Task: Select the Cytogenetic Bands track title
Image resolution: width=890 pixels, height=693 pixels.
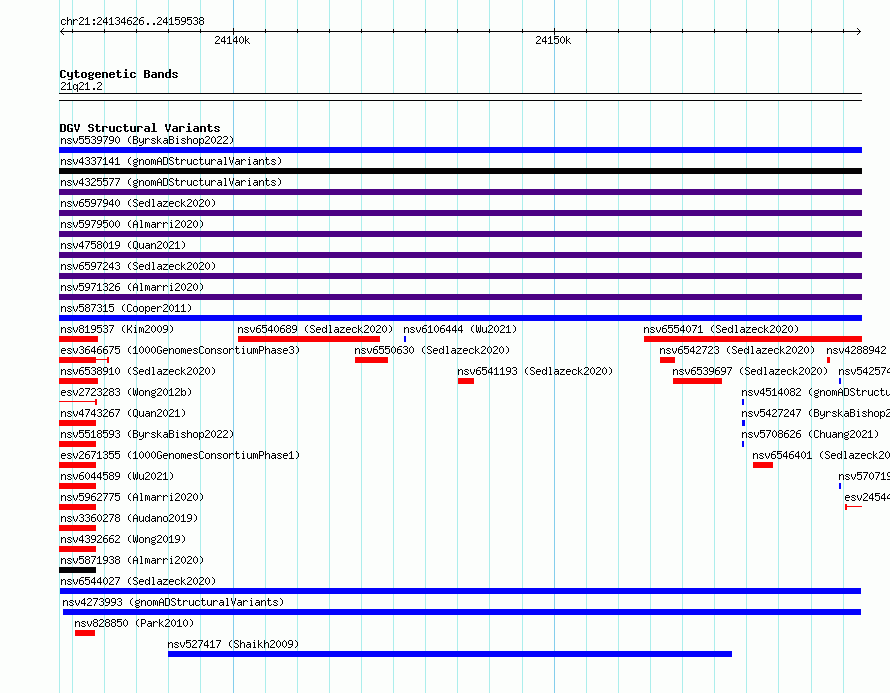Action: pos(119,74)
